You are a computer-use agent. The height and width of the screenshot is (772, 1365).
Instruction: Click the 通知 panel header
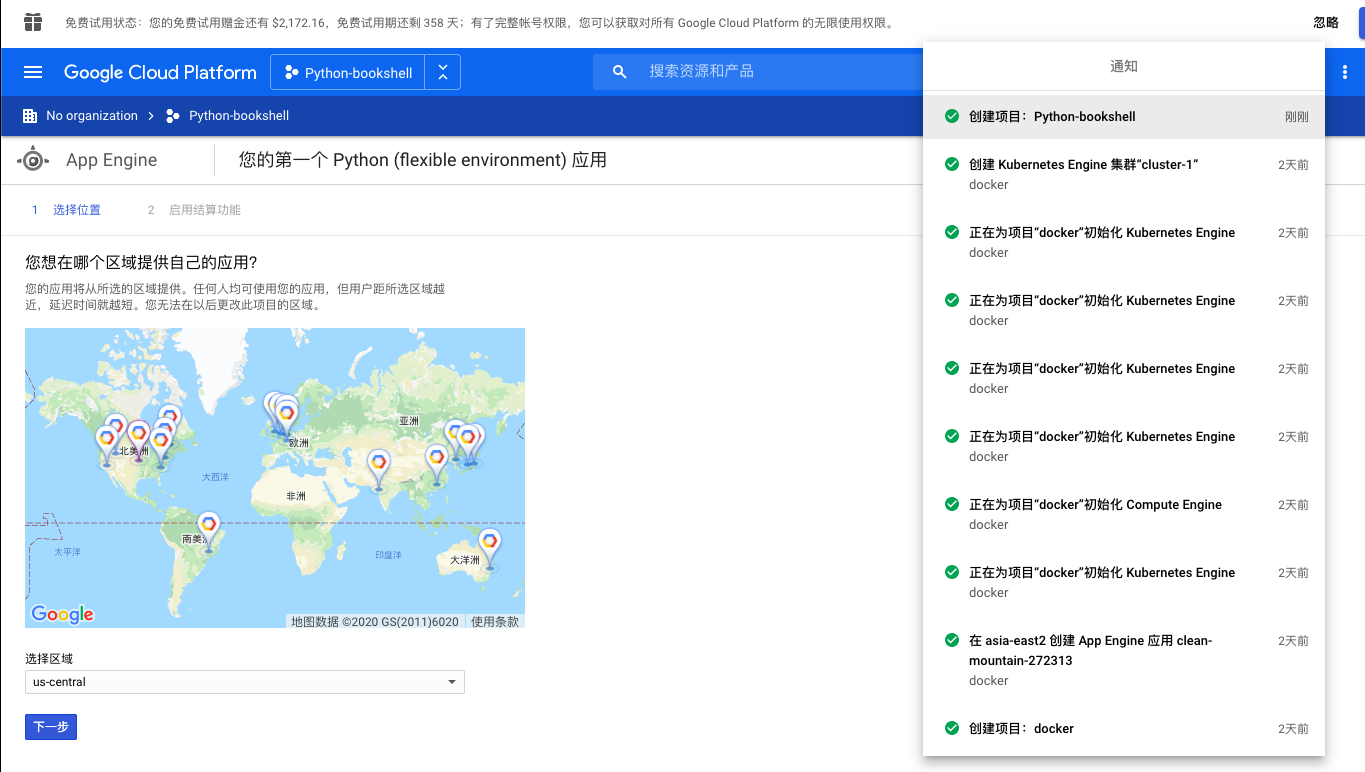pyautogui.click(x=1124, y=66)
